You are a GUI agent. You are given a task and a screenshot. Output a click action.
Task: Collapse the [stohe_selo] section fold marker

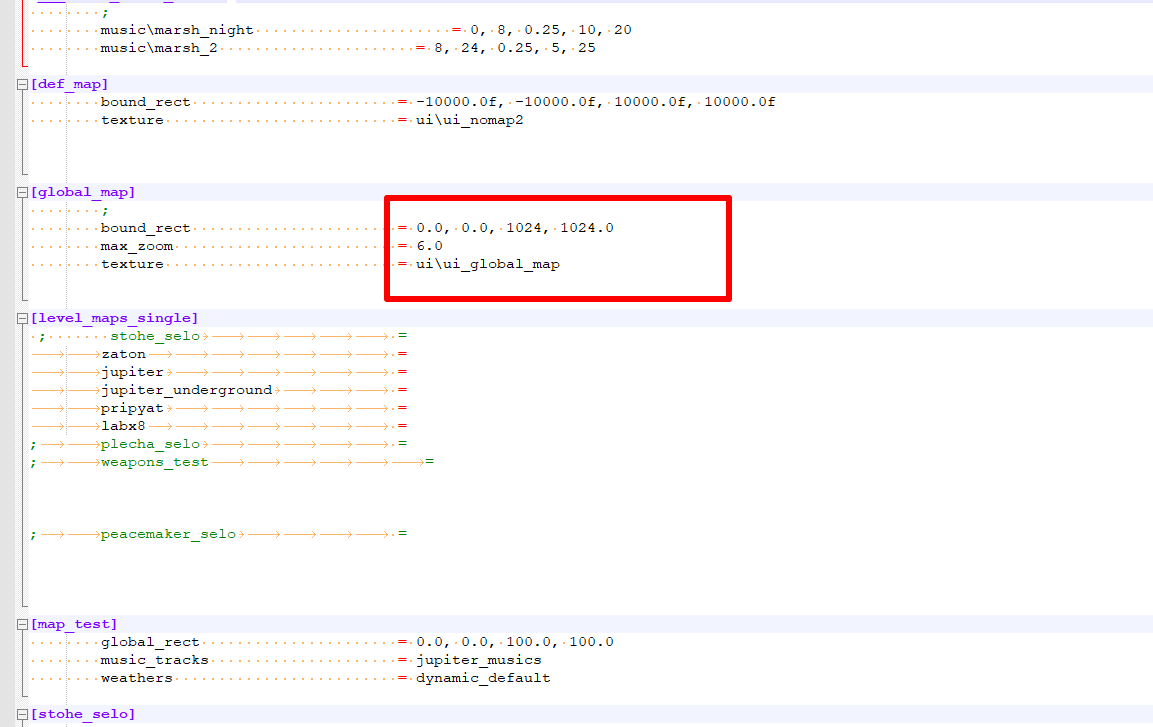22,715
